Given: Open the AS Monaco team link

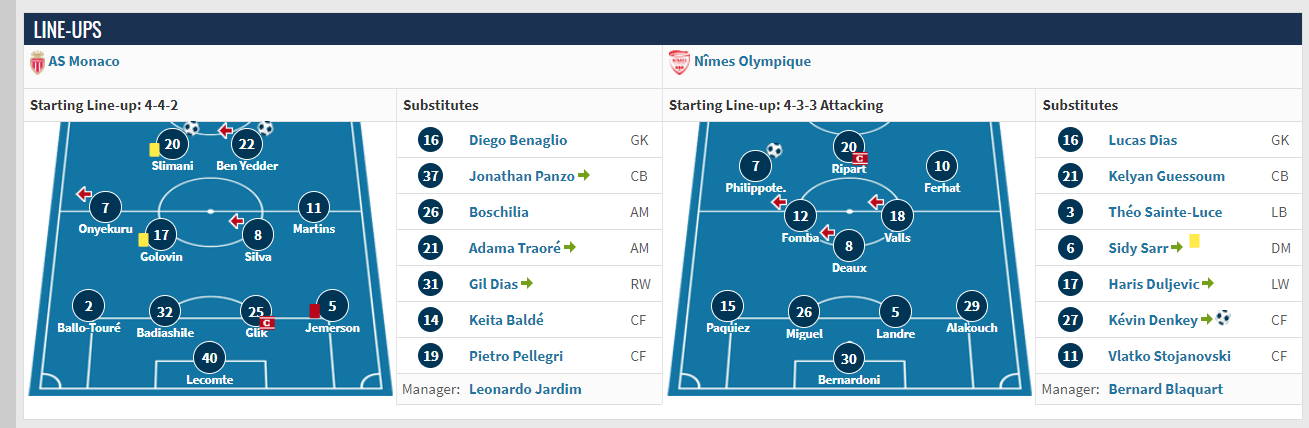Looking at the screenshot, I should coord(84,62).
